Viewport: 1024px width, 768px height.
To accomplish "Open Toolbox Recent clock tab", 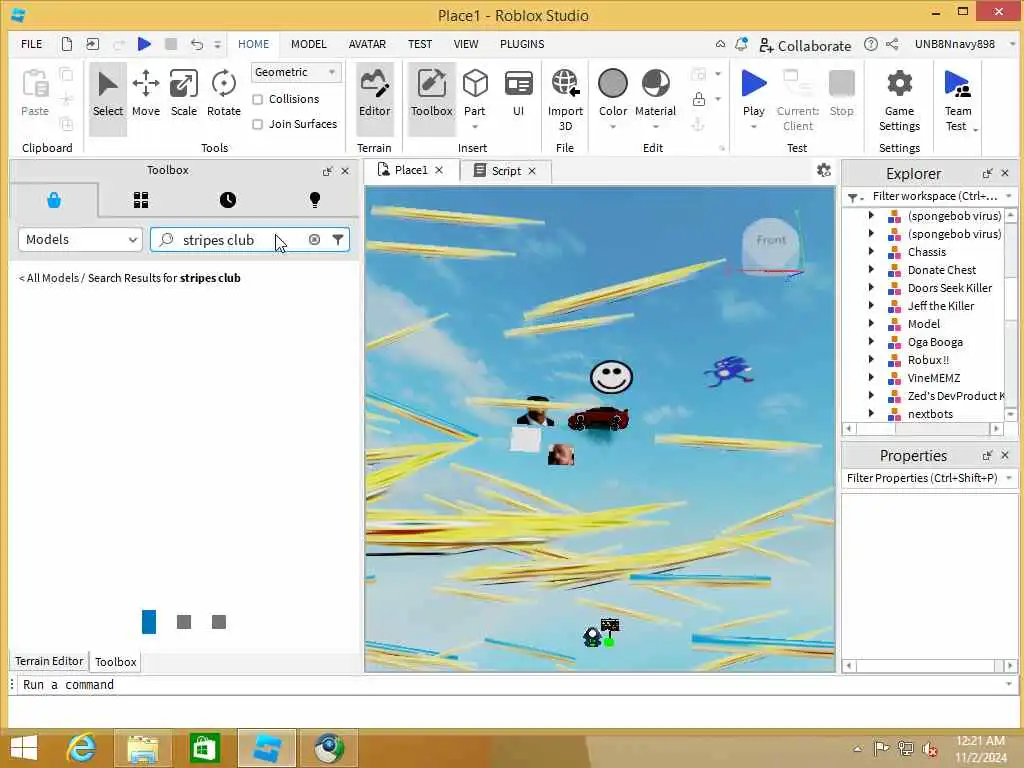I will pyautogui.click(x=227, y=200).
